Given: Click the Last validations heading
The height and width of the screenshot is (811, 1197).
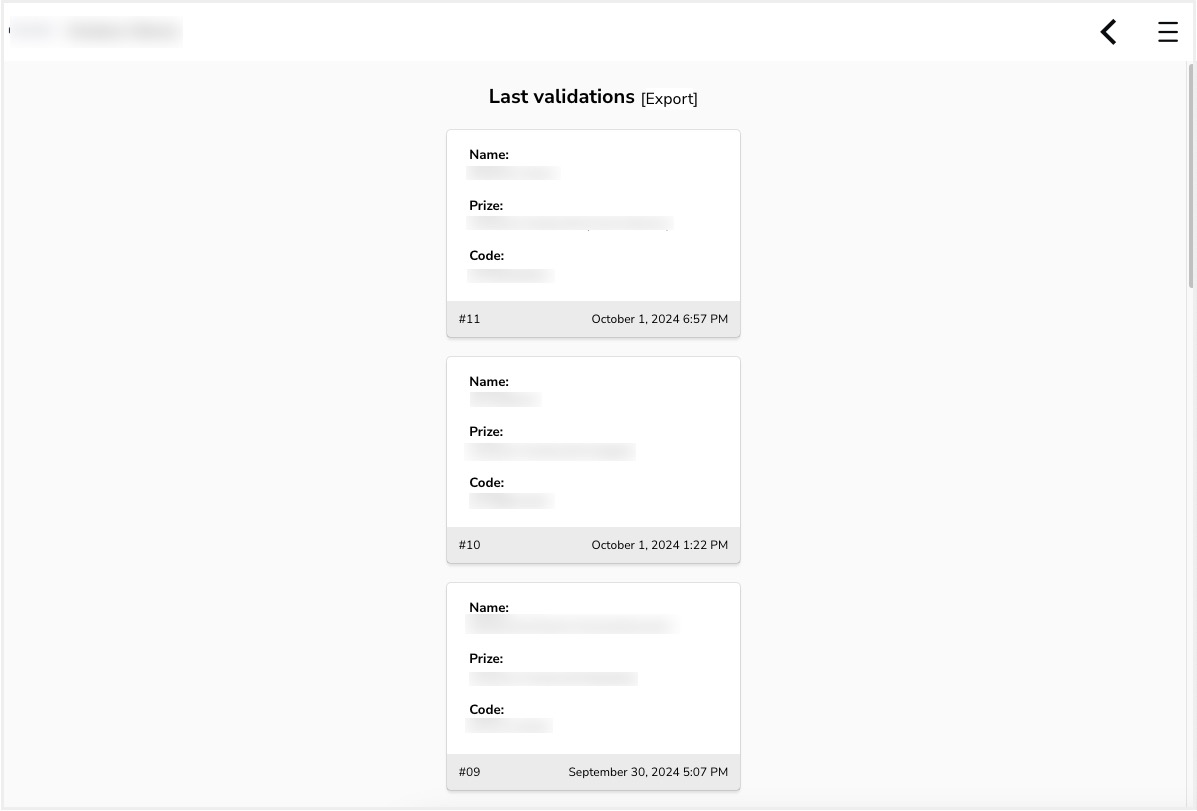Looking at the screenshot, I should coord(561,97).
